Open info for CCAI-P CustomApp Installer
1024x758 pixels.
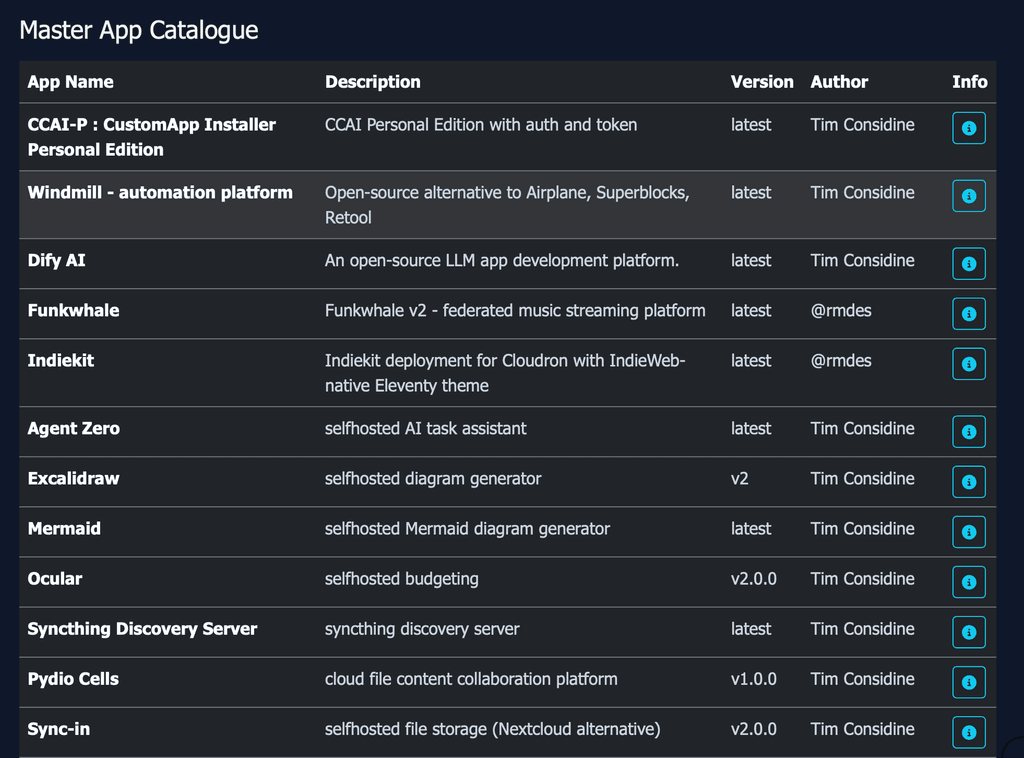point(968,128)
